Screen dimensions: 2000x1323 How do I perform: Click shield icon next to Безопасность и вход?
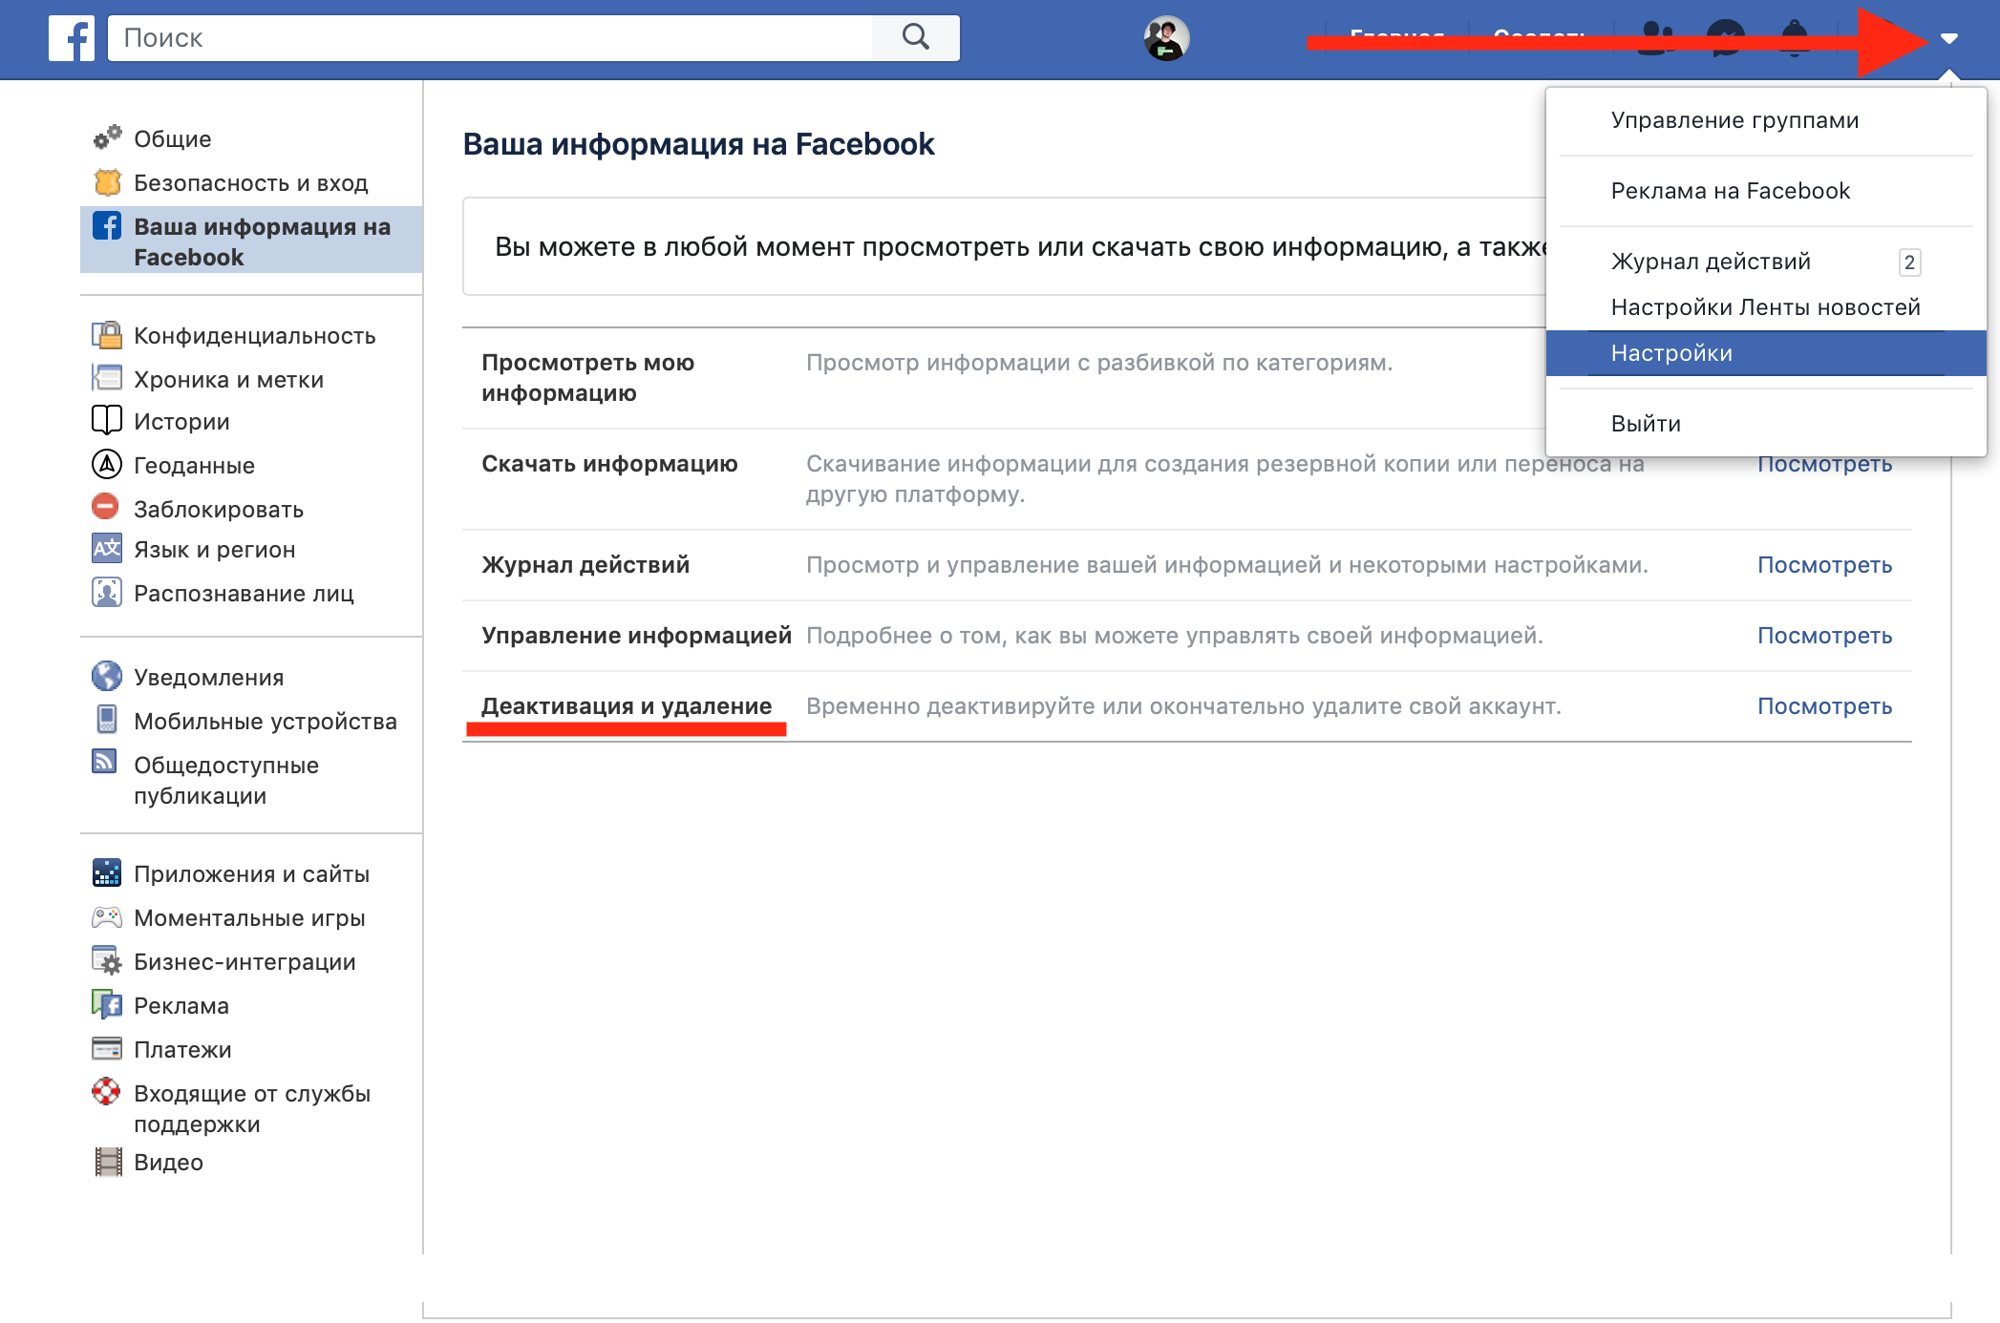(107, 182)
